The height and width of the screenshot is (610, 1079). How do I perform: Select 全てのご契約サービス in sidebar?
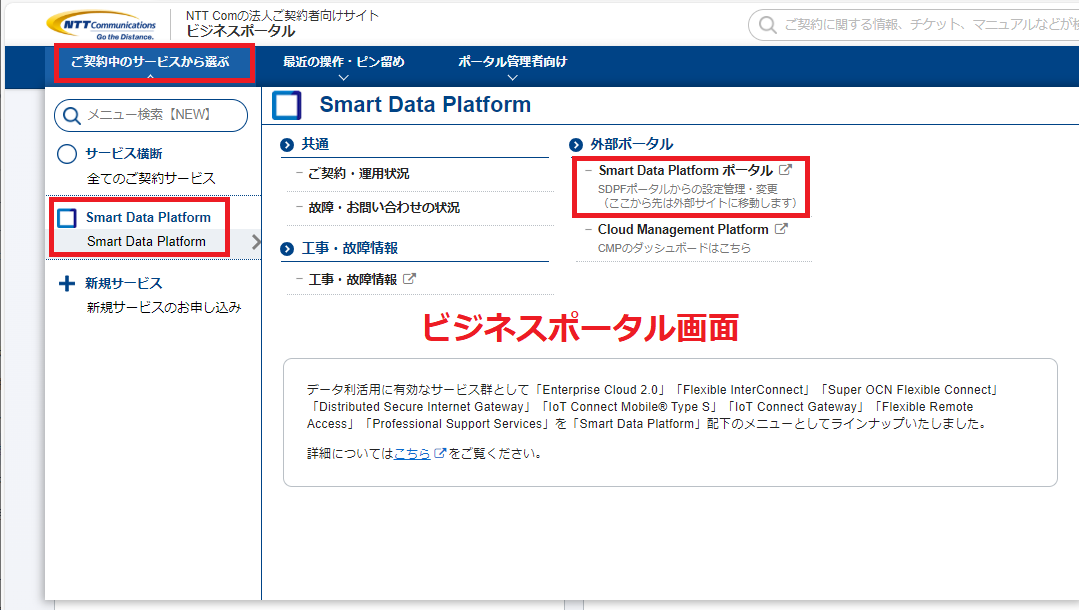coord(151,178)
